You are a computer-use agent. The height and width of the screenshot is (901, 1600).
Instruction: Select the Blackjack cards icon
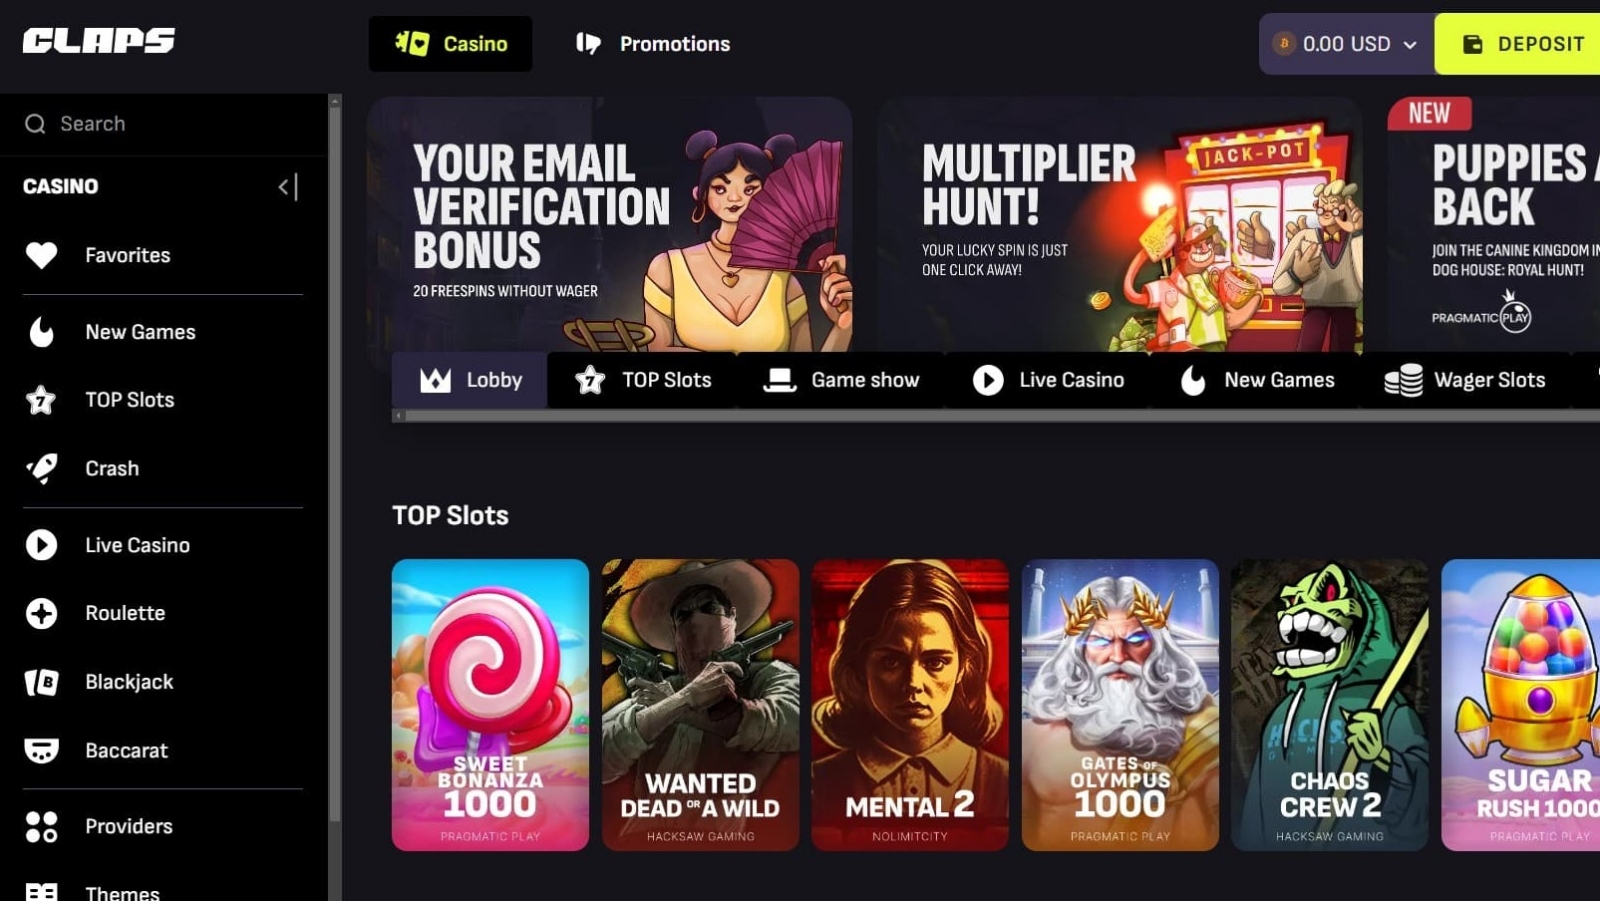pos(41,682)
